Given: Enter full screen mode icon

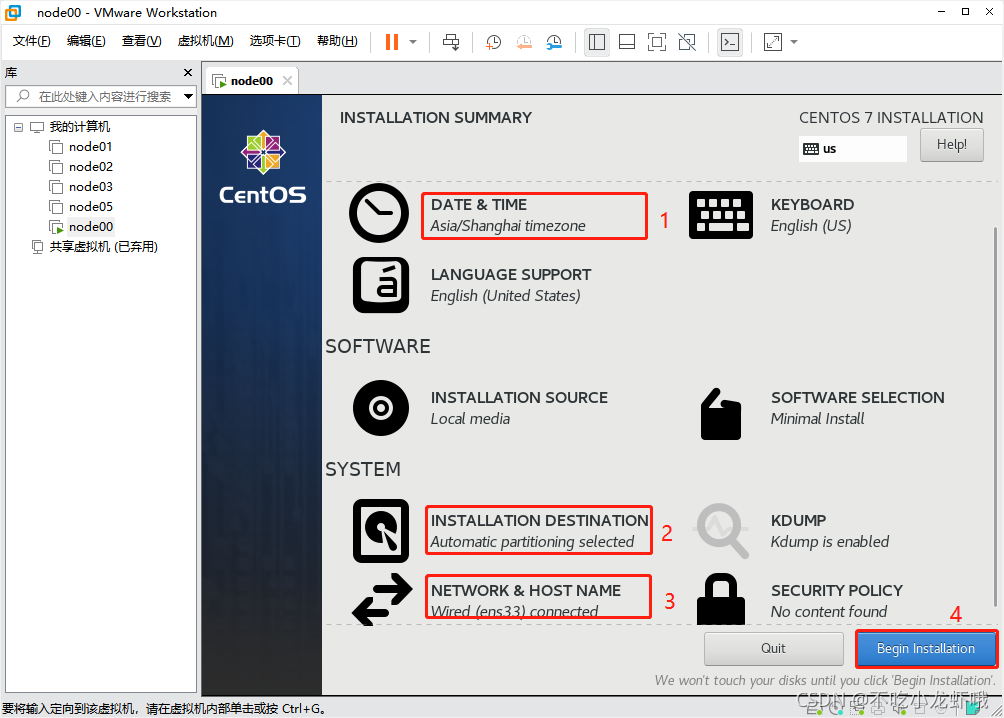Looking at the screenshot, I should [657, 42].
